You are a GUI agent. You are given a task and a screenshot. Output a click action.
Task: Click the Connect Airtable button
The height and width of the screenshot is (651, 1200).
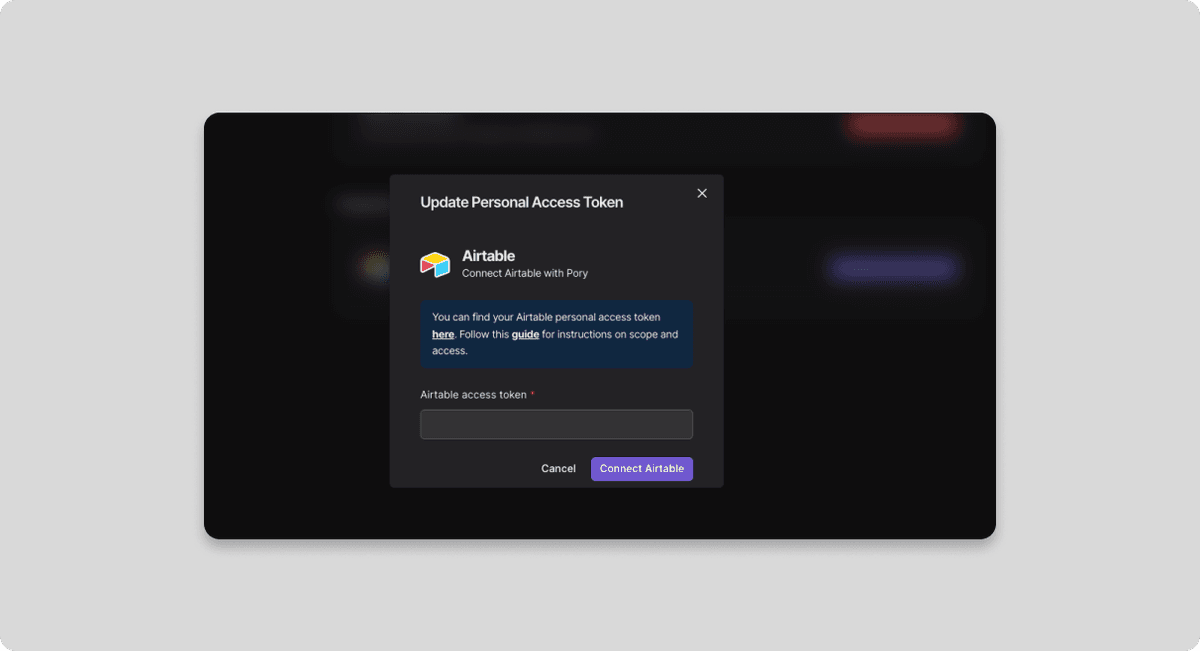642,469
